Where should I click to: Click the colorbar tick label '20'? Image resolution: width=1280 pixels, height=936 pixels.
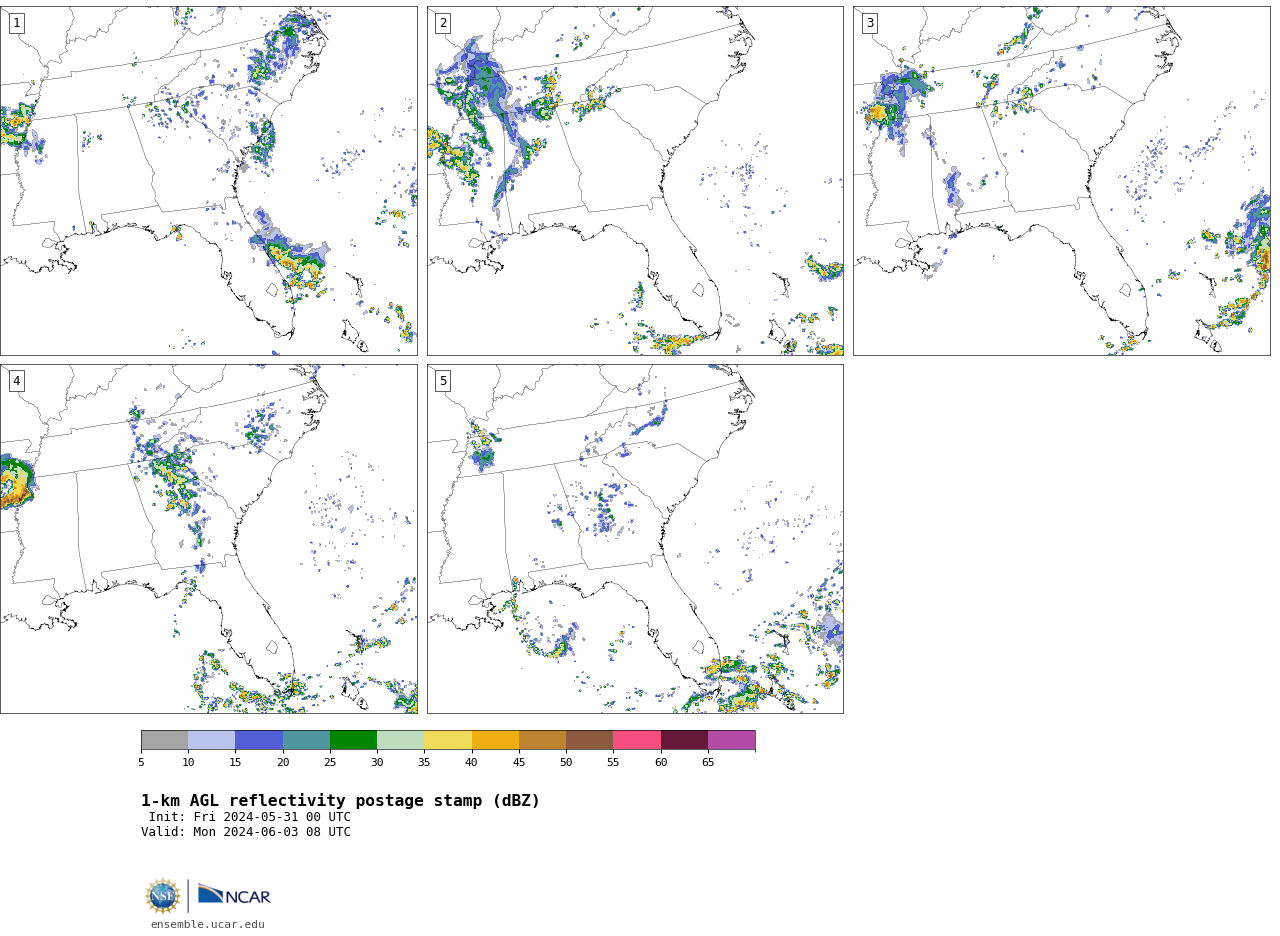(283, 763)
